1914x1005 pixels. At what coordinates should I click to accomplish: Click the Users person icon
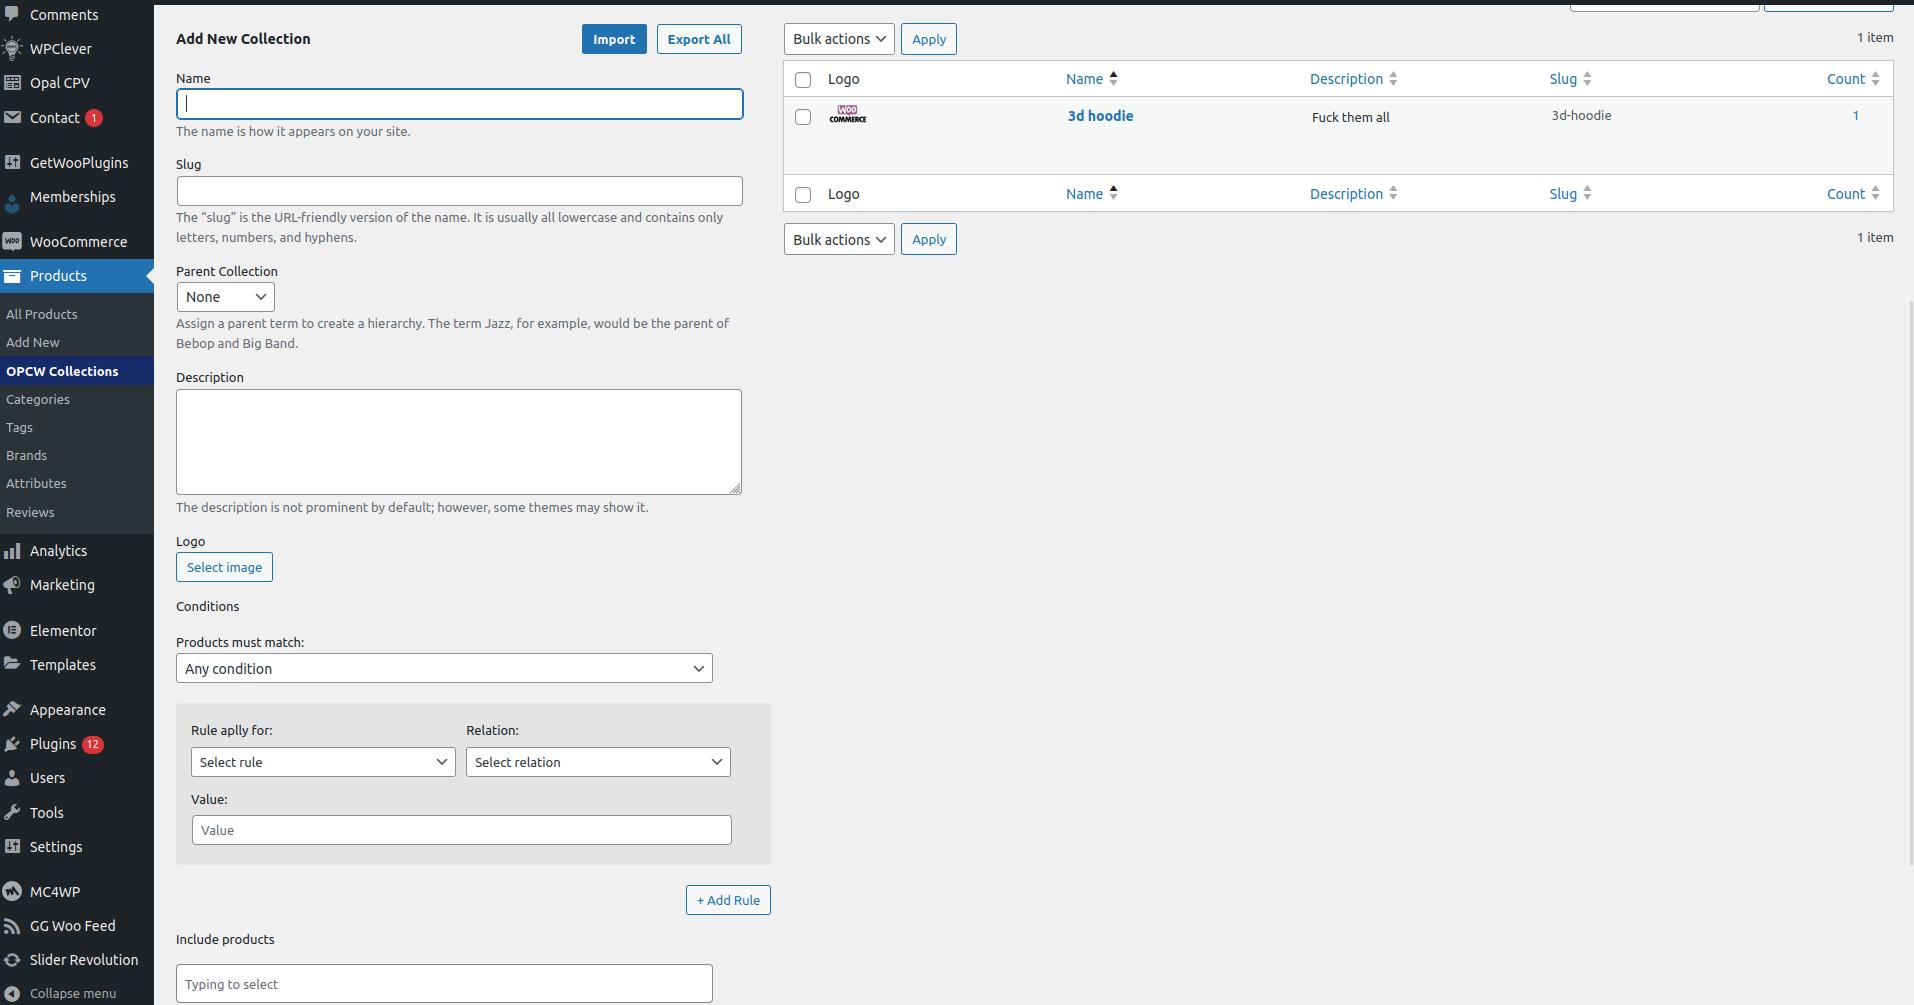12,778
